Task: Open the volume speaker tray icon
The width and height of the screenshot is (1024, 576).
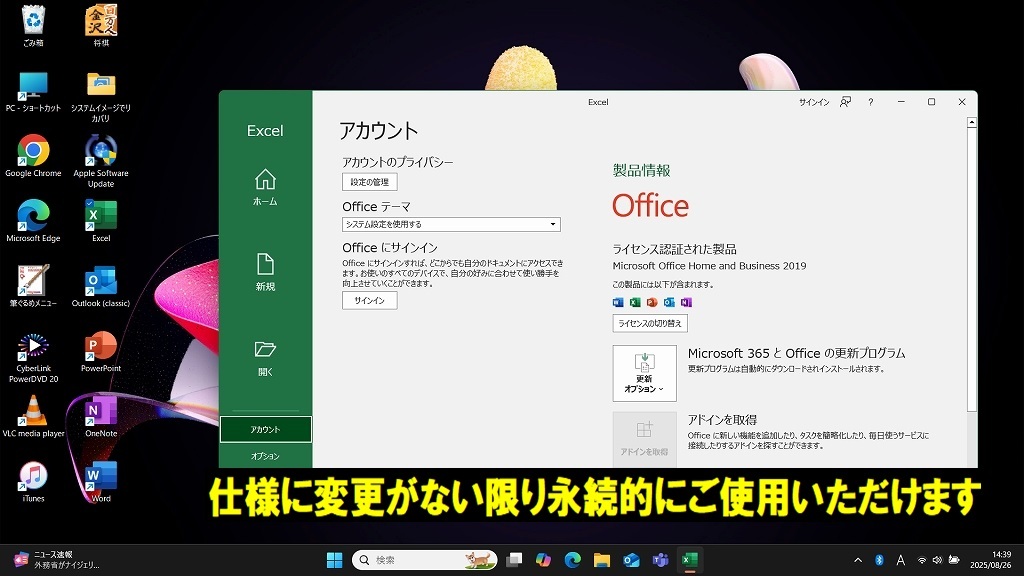Action: tap(937, 560)
